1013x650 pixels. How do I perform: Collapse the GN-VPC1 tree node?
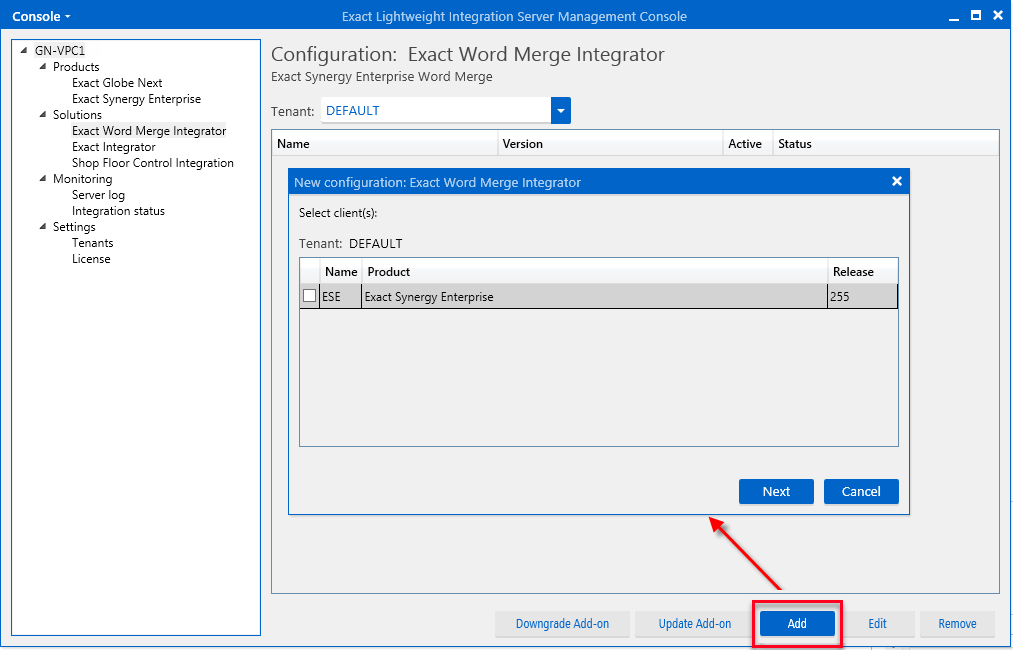click(x=24, y=50)
